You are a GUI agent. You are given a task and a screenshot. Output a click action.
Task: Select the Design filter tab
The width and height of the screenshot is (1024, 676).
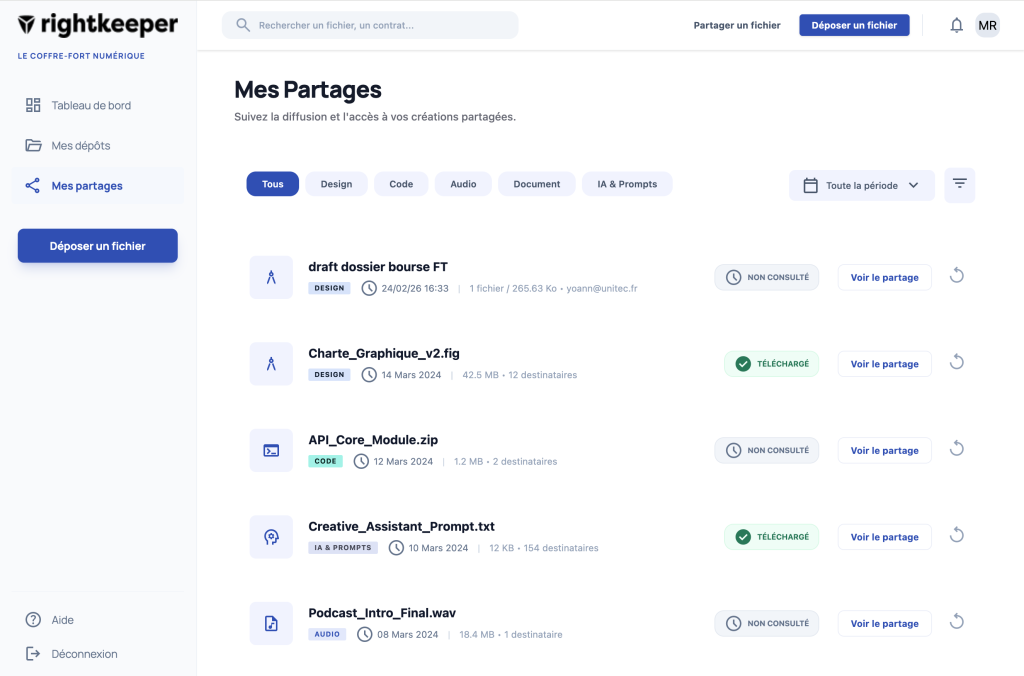[336, 184]
